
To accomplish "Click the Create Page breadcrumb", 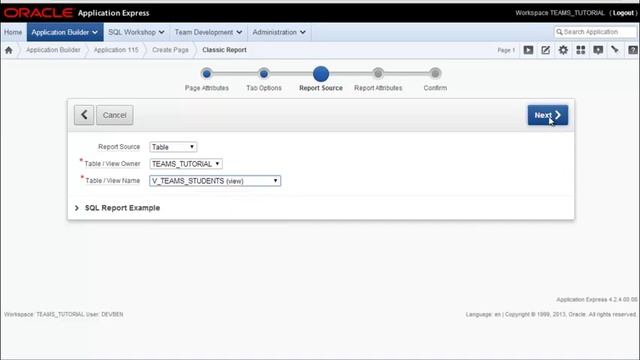I will coord(170,50).
